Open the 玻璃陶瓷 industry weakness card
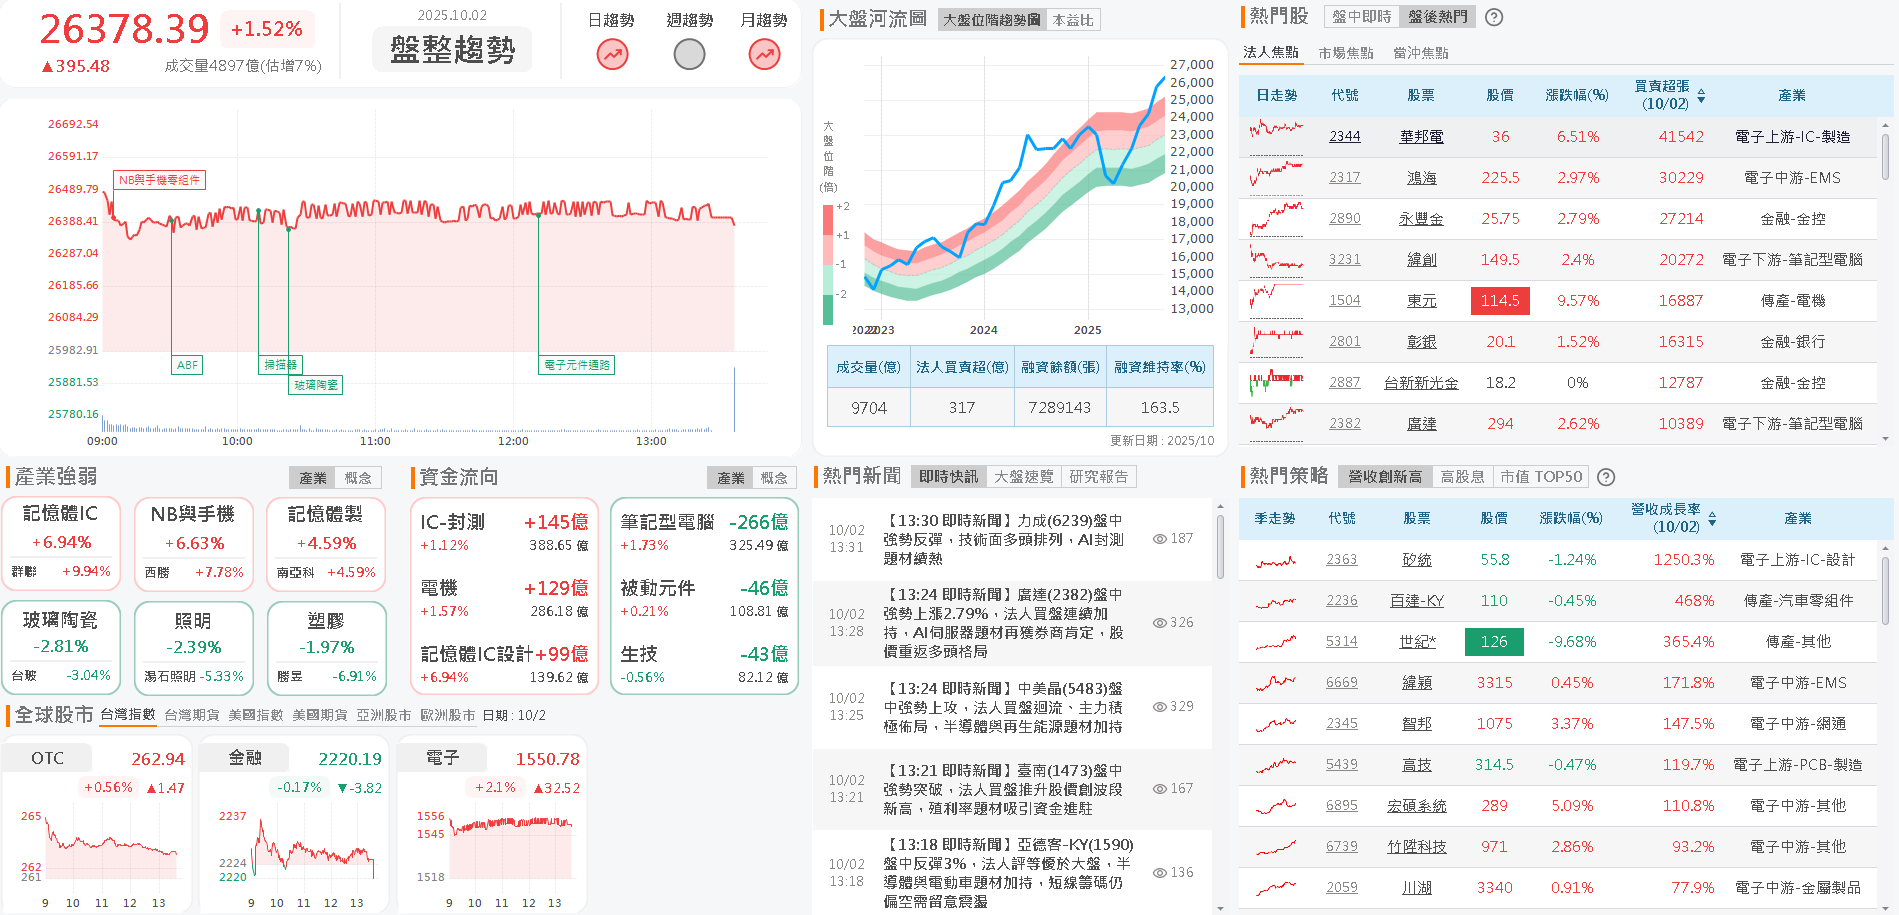Screen dimensions: 1899x915 tap(61, 647)
